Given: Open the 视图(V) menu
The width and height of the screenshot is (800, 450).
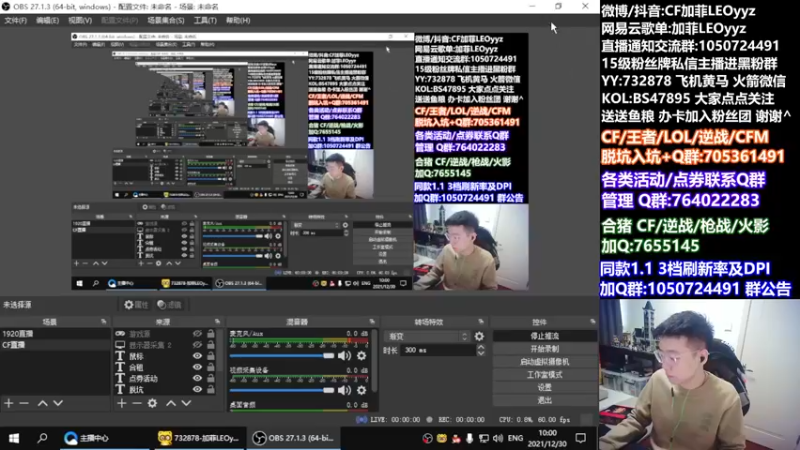Looking at the screenshot, I should pos(80,20).
